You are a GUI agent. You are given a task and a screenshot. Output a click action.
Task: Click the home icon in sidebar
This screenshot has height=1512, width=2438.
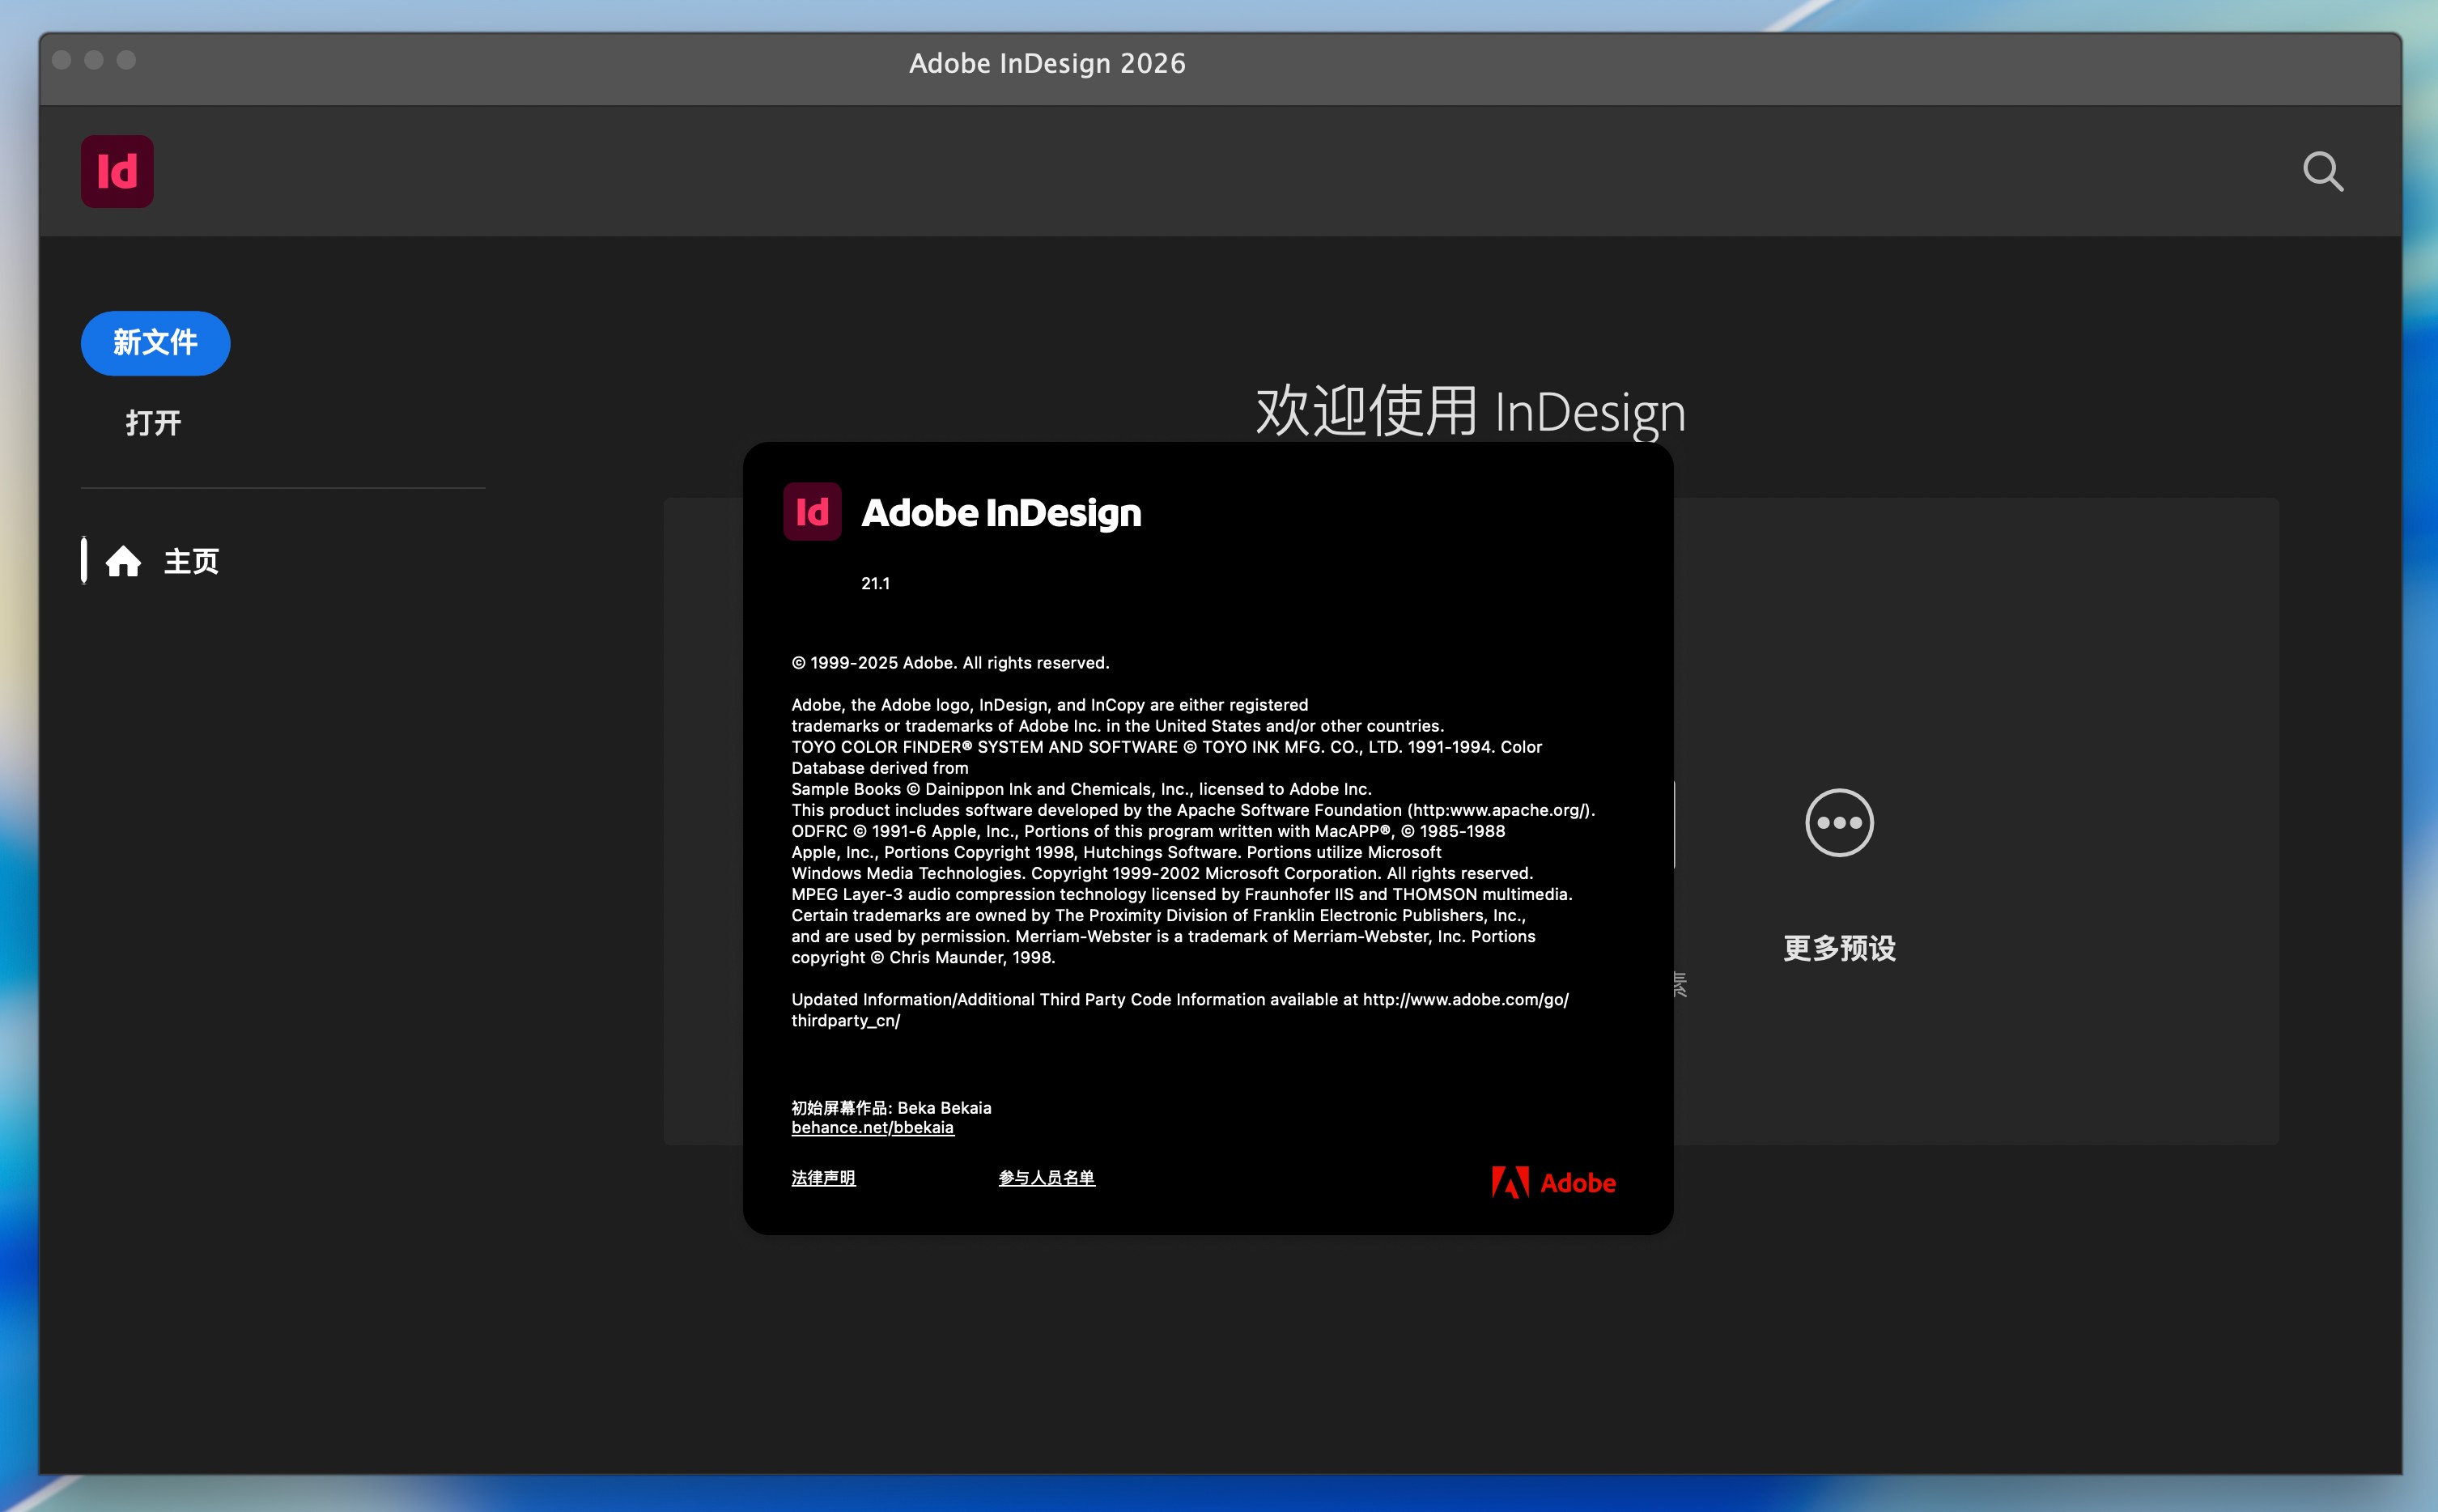click(123, 561)
